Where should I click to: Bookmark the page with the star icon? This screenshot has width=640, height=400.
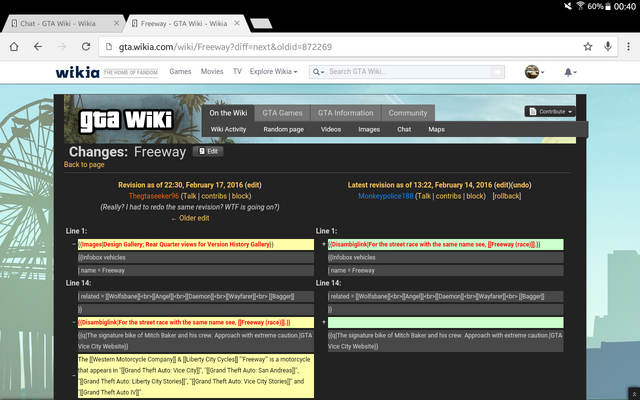(x=587, y=47)
